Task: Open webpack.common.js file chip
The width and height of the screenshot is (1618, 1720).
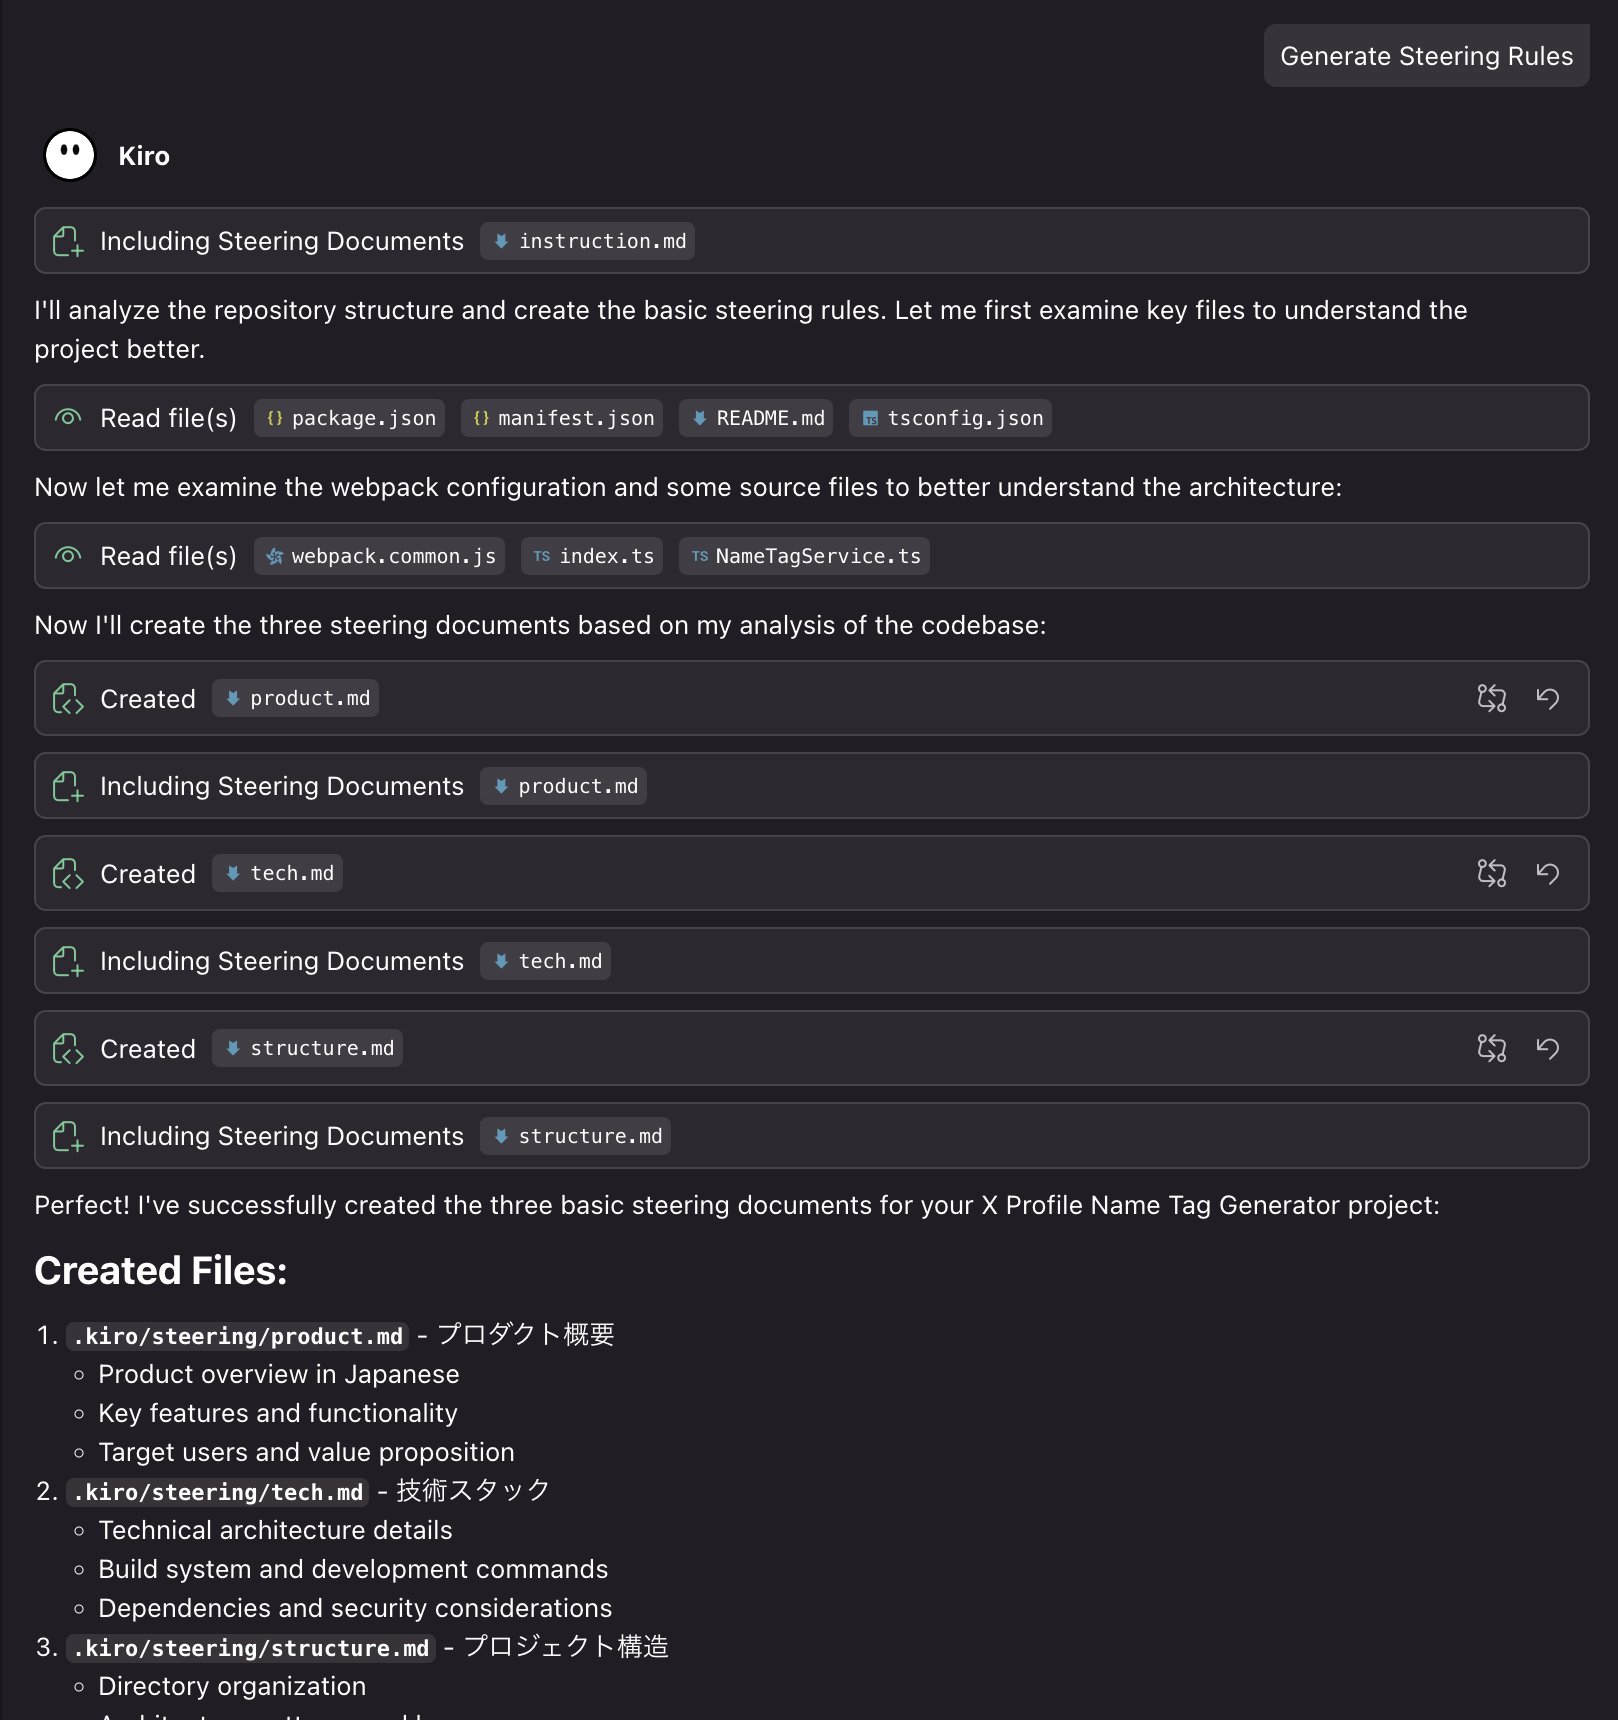Action: pos(380,556)
